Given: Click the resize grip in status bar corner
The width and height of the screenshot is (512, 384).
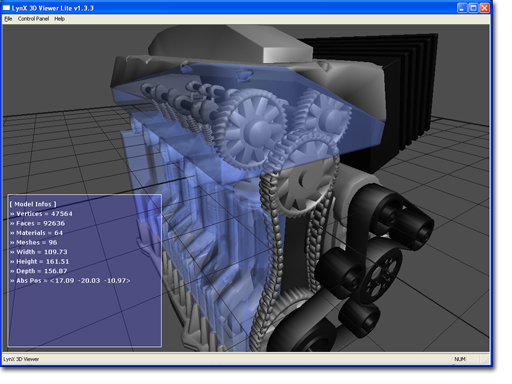Looking at the screenshot, I should coord(487,360).
